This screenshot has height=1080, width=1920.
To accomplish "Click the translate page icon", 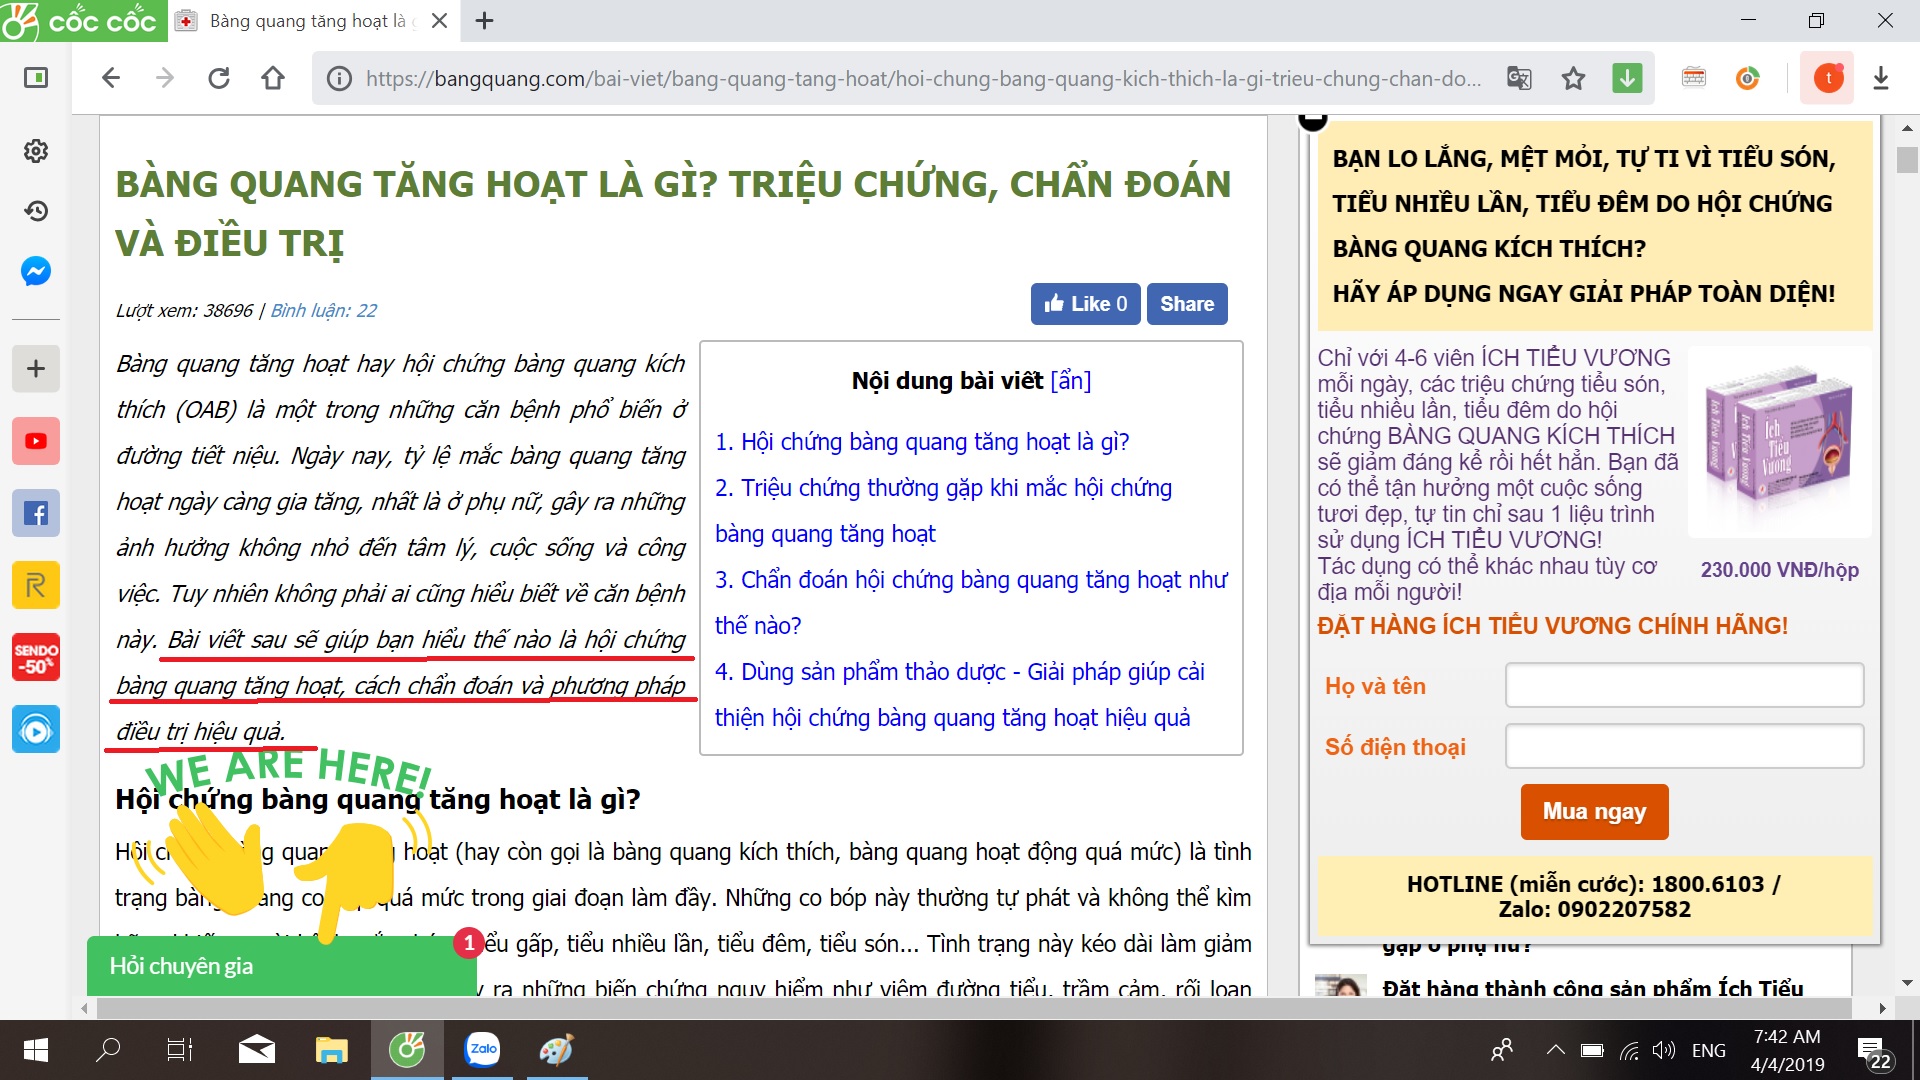I will pyautogui.click(x=1519, y=78).
